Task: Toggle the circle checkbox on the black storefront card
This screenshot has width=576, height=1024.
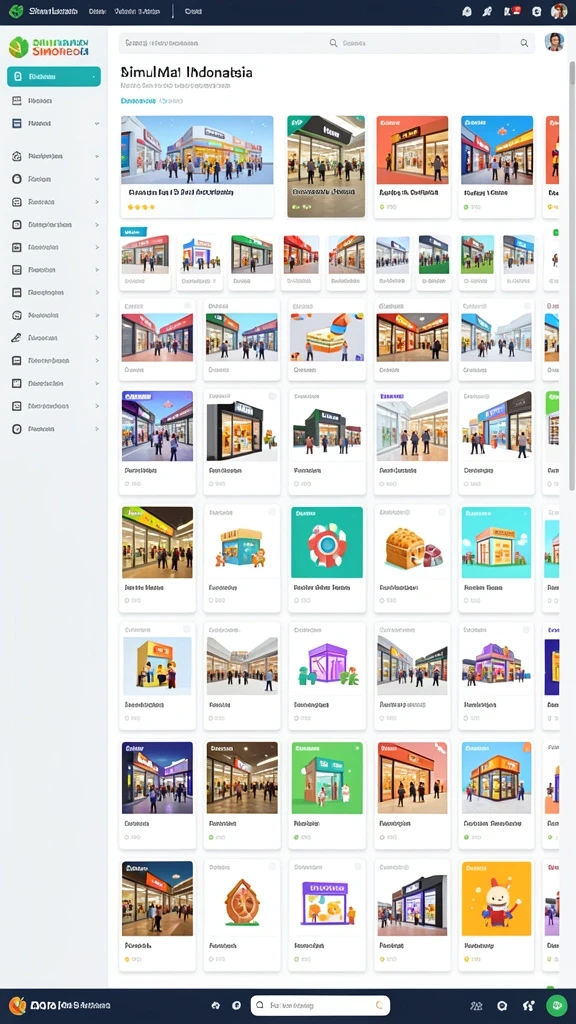Action: (272, 396)
